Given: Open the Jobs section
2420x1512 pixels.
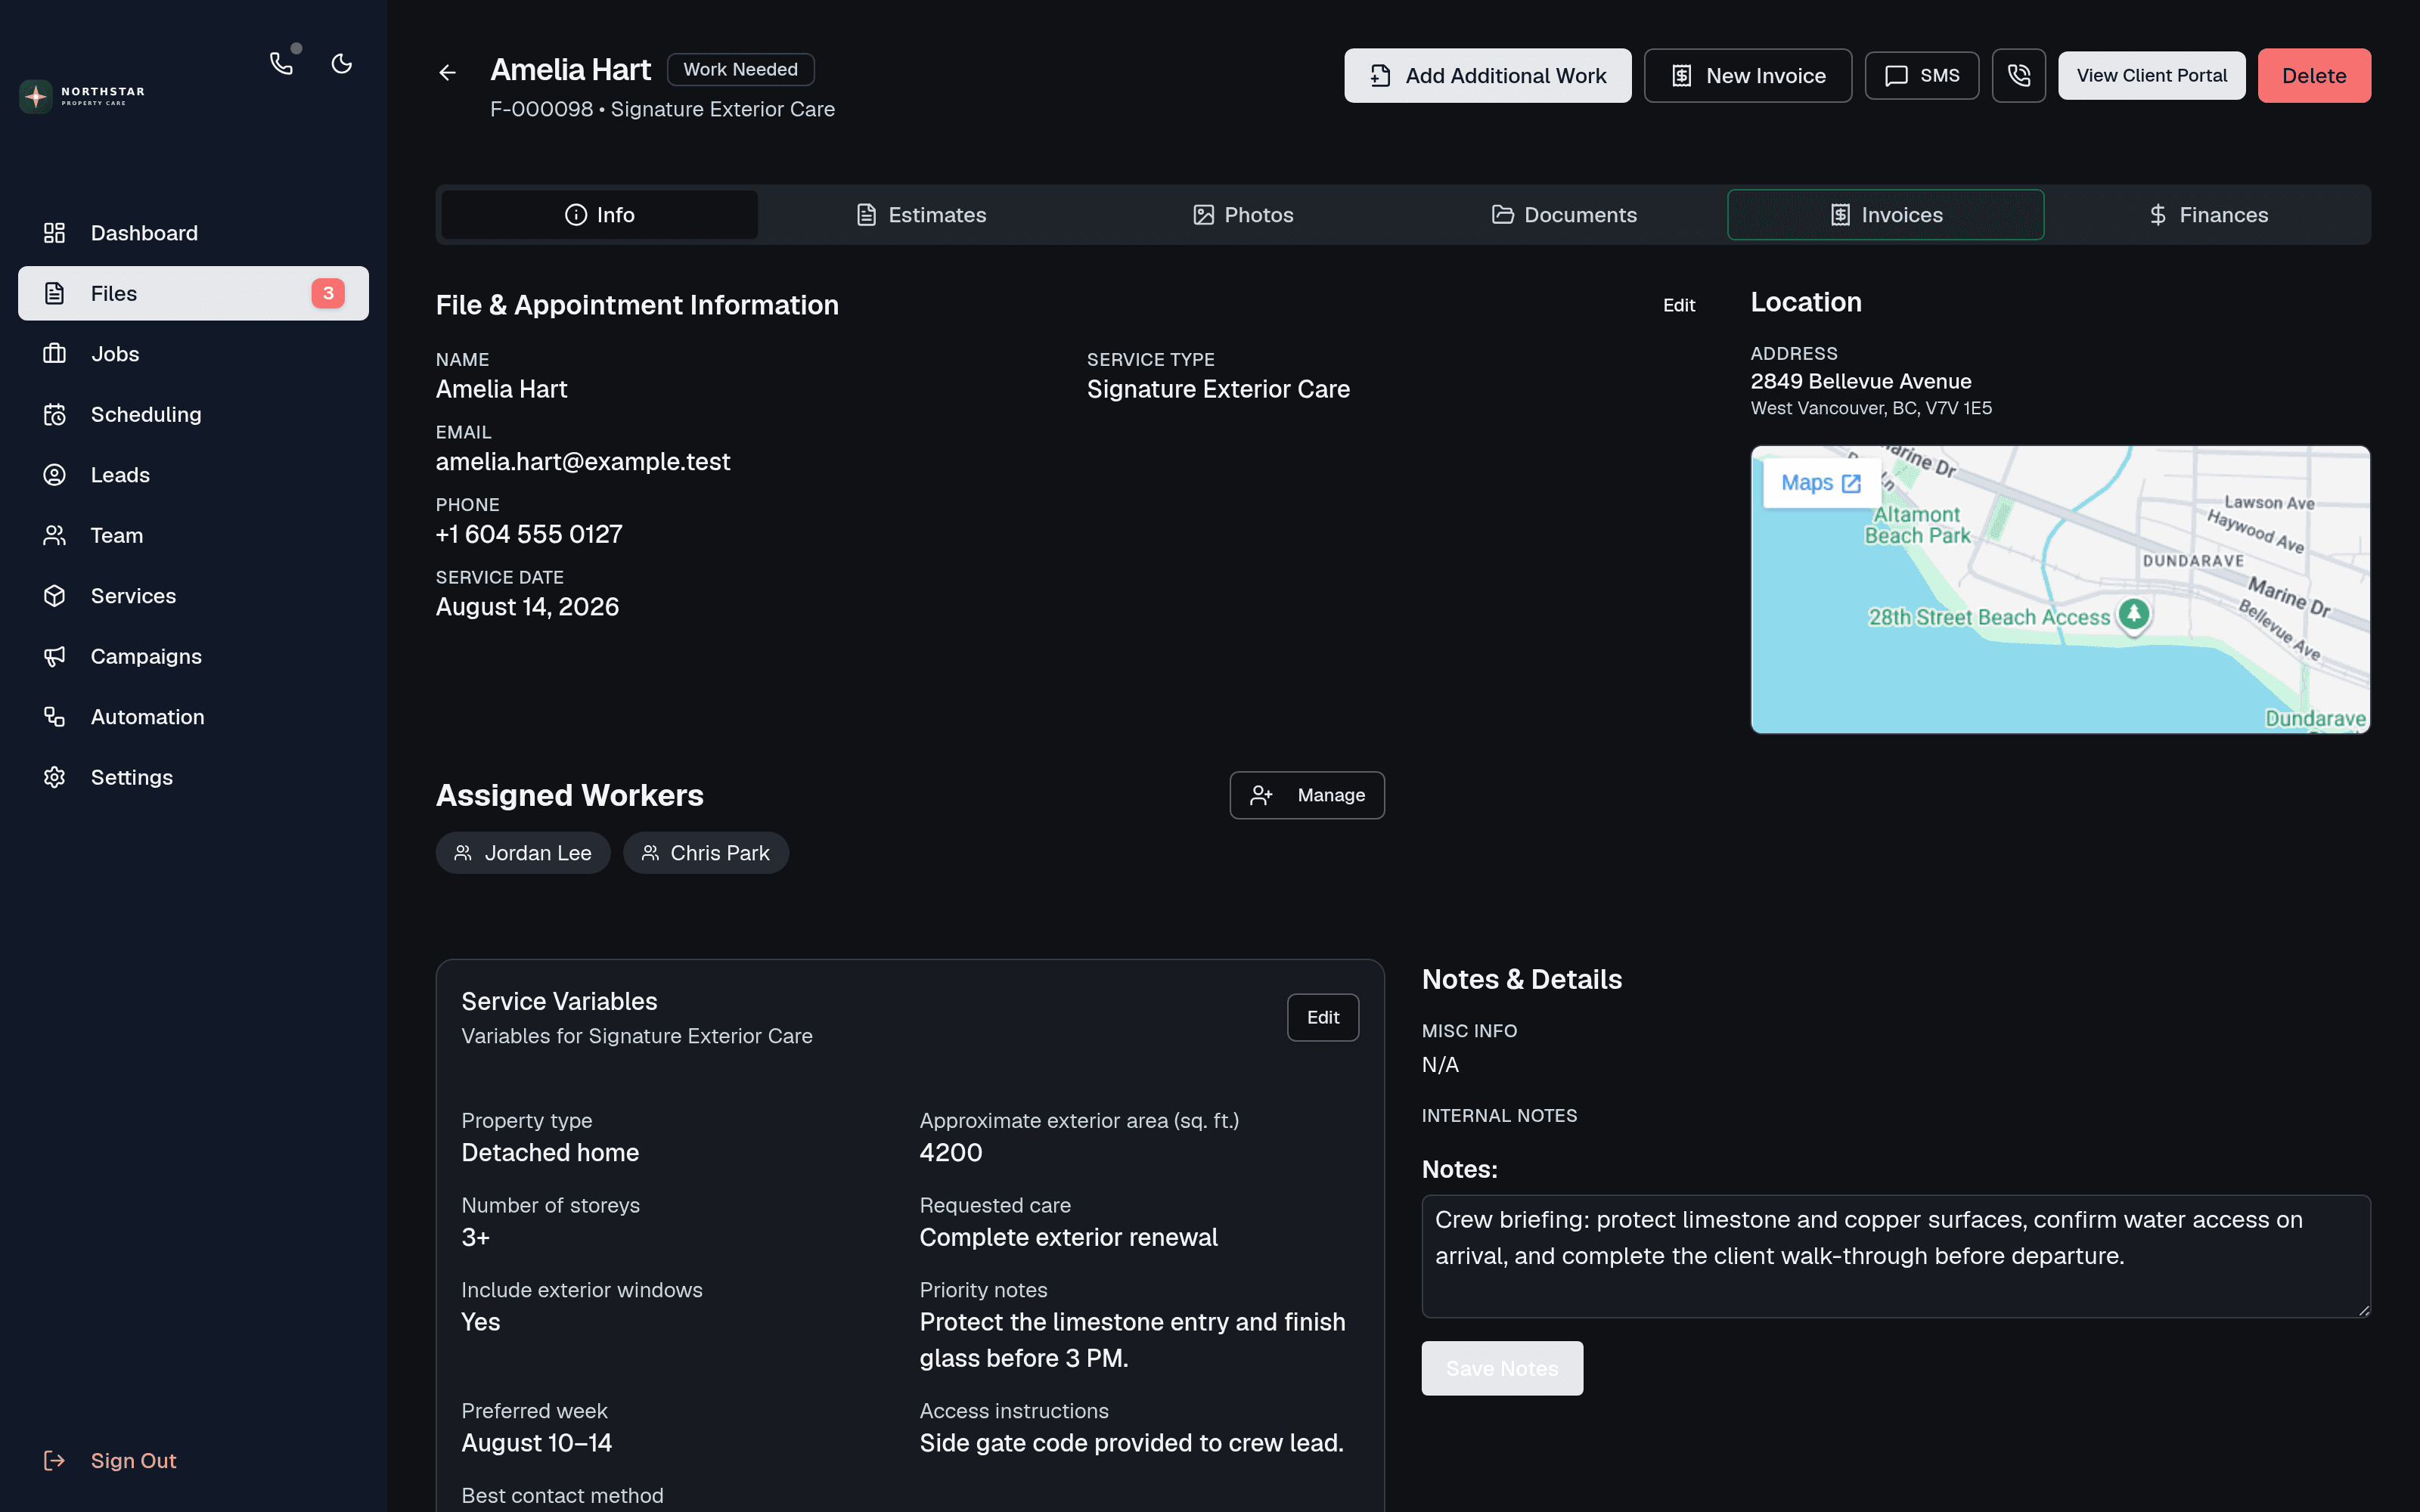Looking at the screenshot, I should (x=193, y=354).
